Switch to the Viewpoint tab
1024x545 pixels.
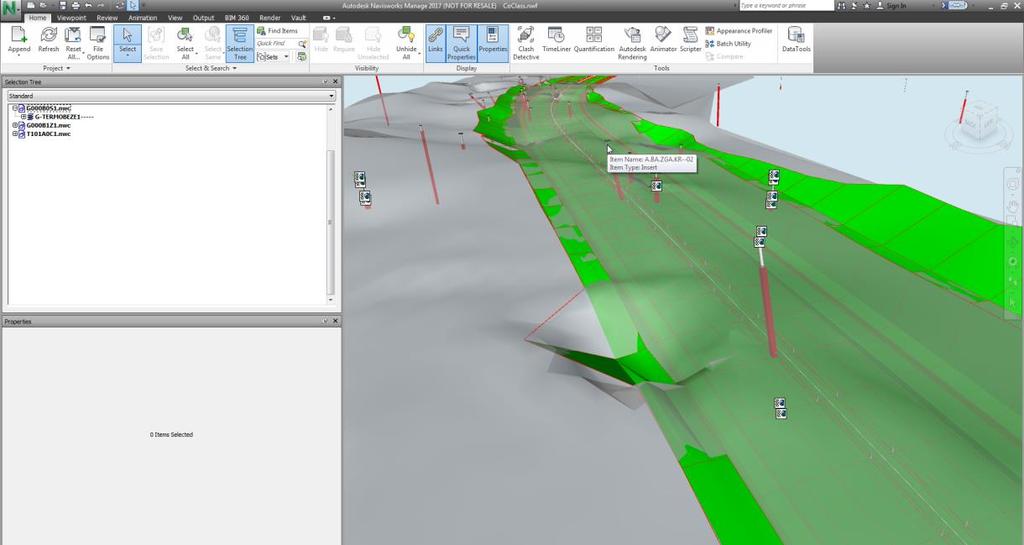tap(71, 18)
